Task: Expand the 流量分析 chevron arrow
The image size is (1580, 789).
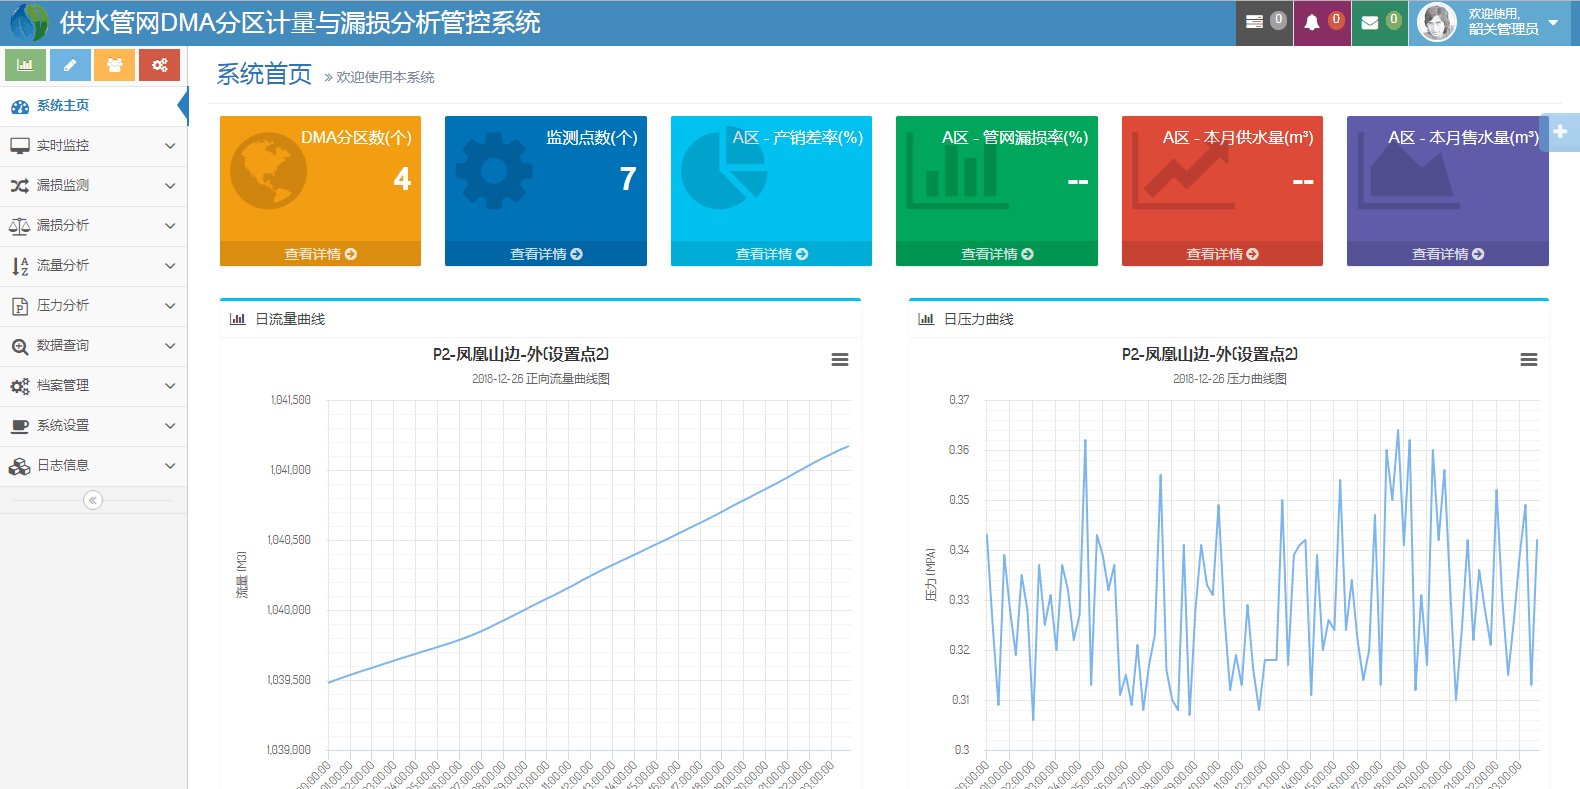Action: click(x=170, y=266)
